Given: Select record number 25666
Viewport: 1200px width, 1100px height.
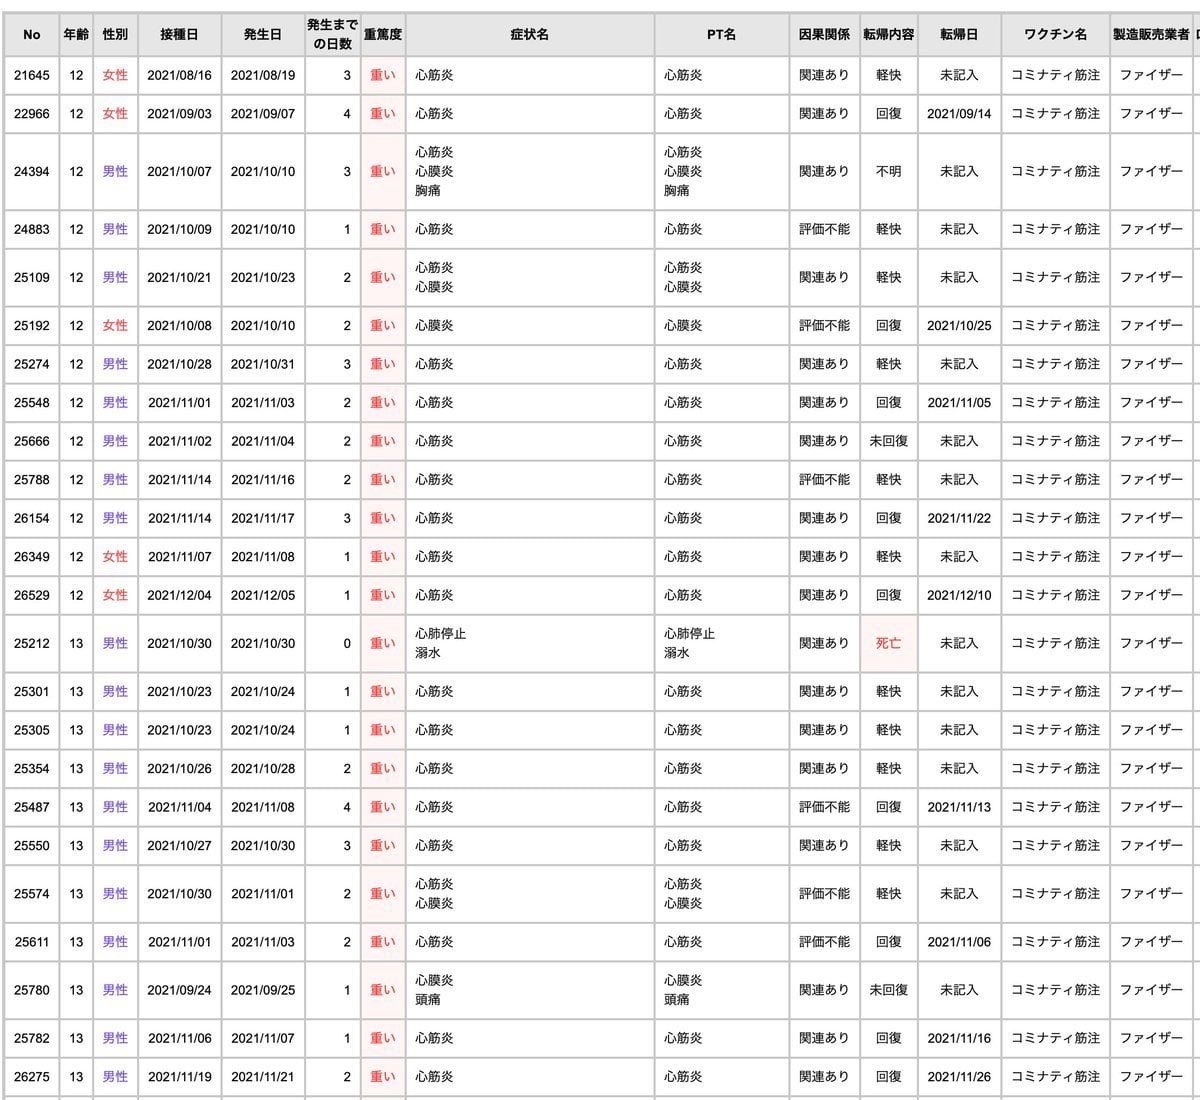Looking at the screenshot, I should click(32, 441).
